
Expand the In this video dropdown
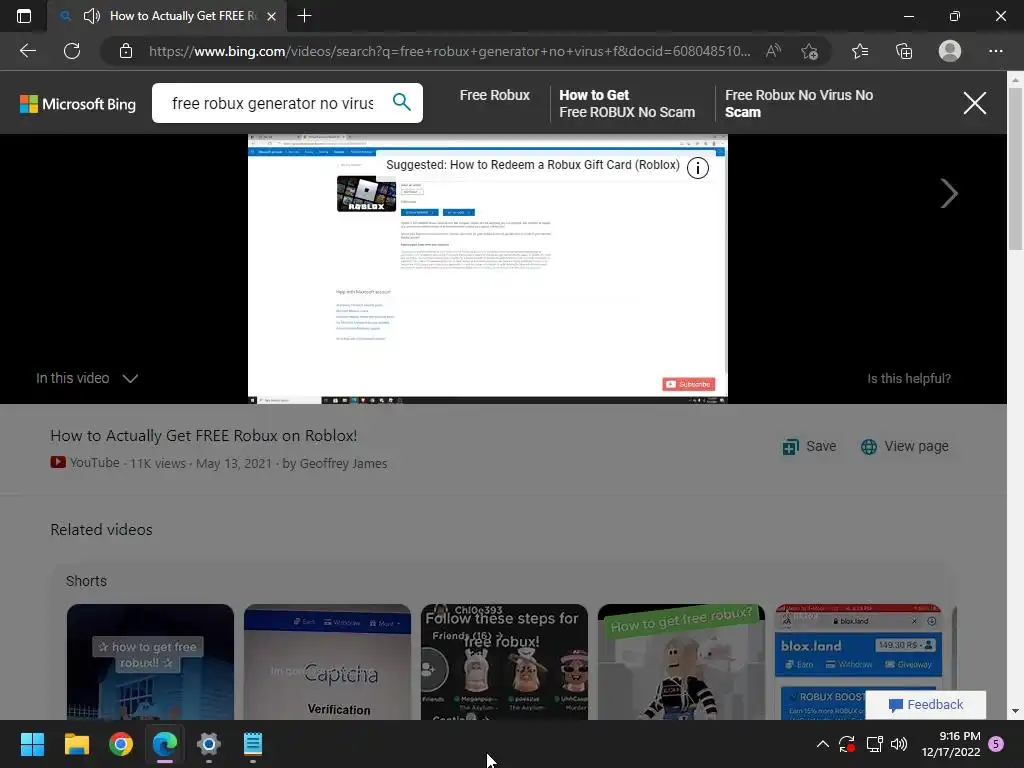[x=87, y=378]
